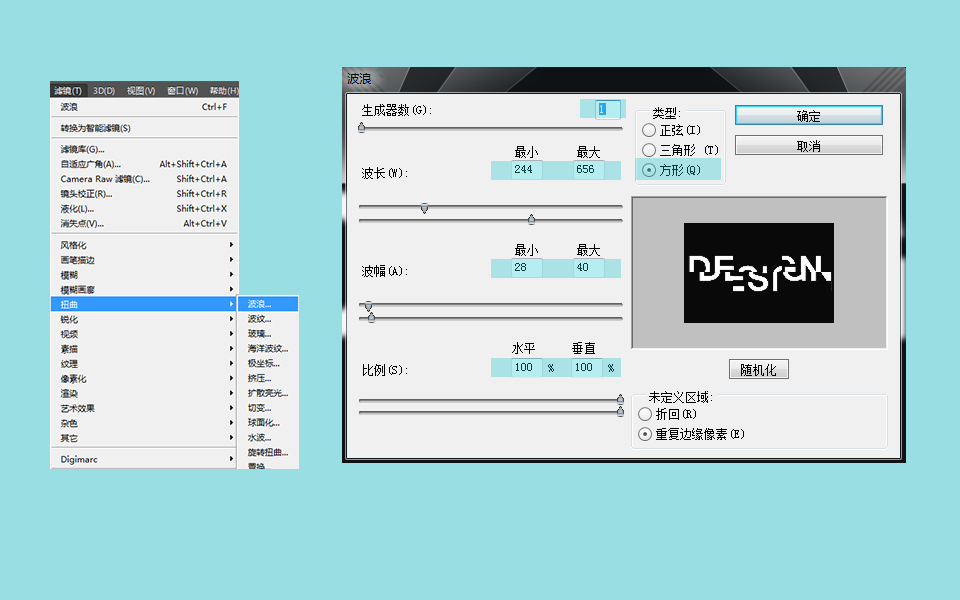Expand the 像素化 pixelate submenu
Screen dimensions: 960x600
click(144, 378)
